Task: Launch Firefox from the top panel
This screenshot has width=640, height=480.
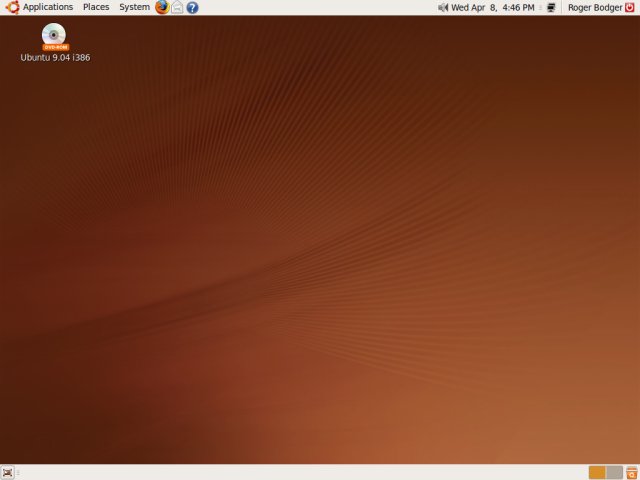Action: 162,7
